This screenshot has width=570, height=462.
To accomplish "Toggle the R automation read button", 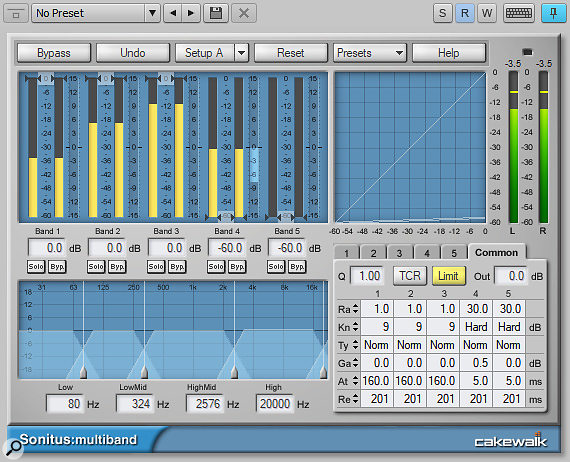I will click(465, 13).
